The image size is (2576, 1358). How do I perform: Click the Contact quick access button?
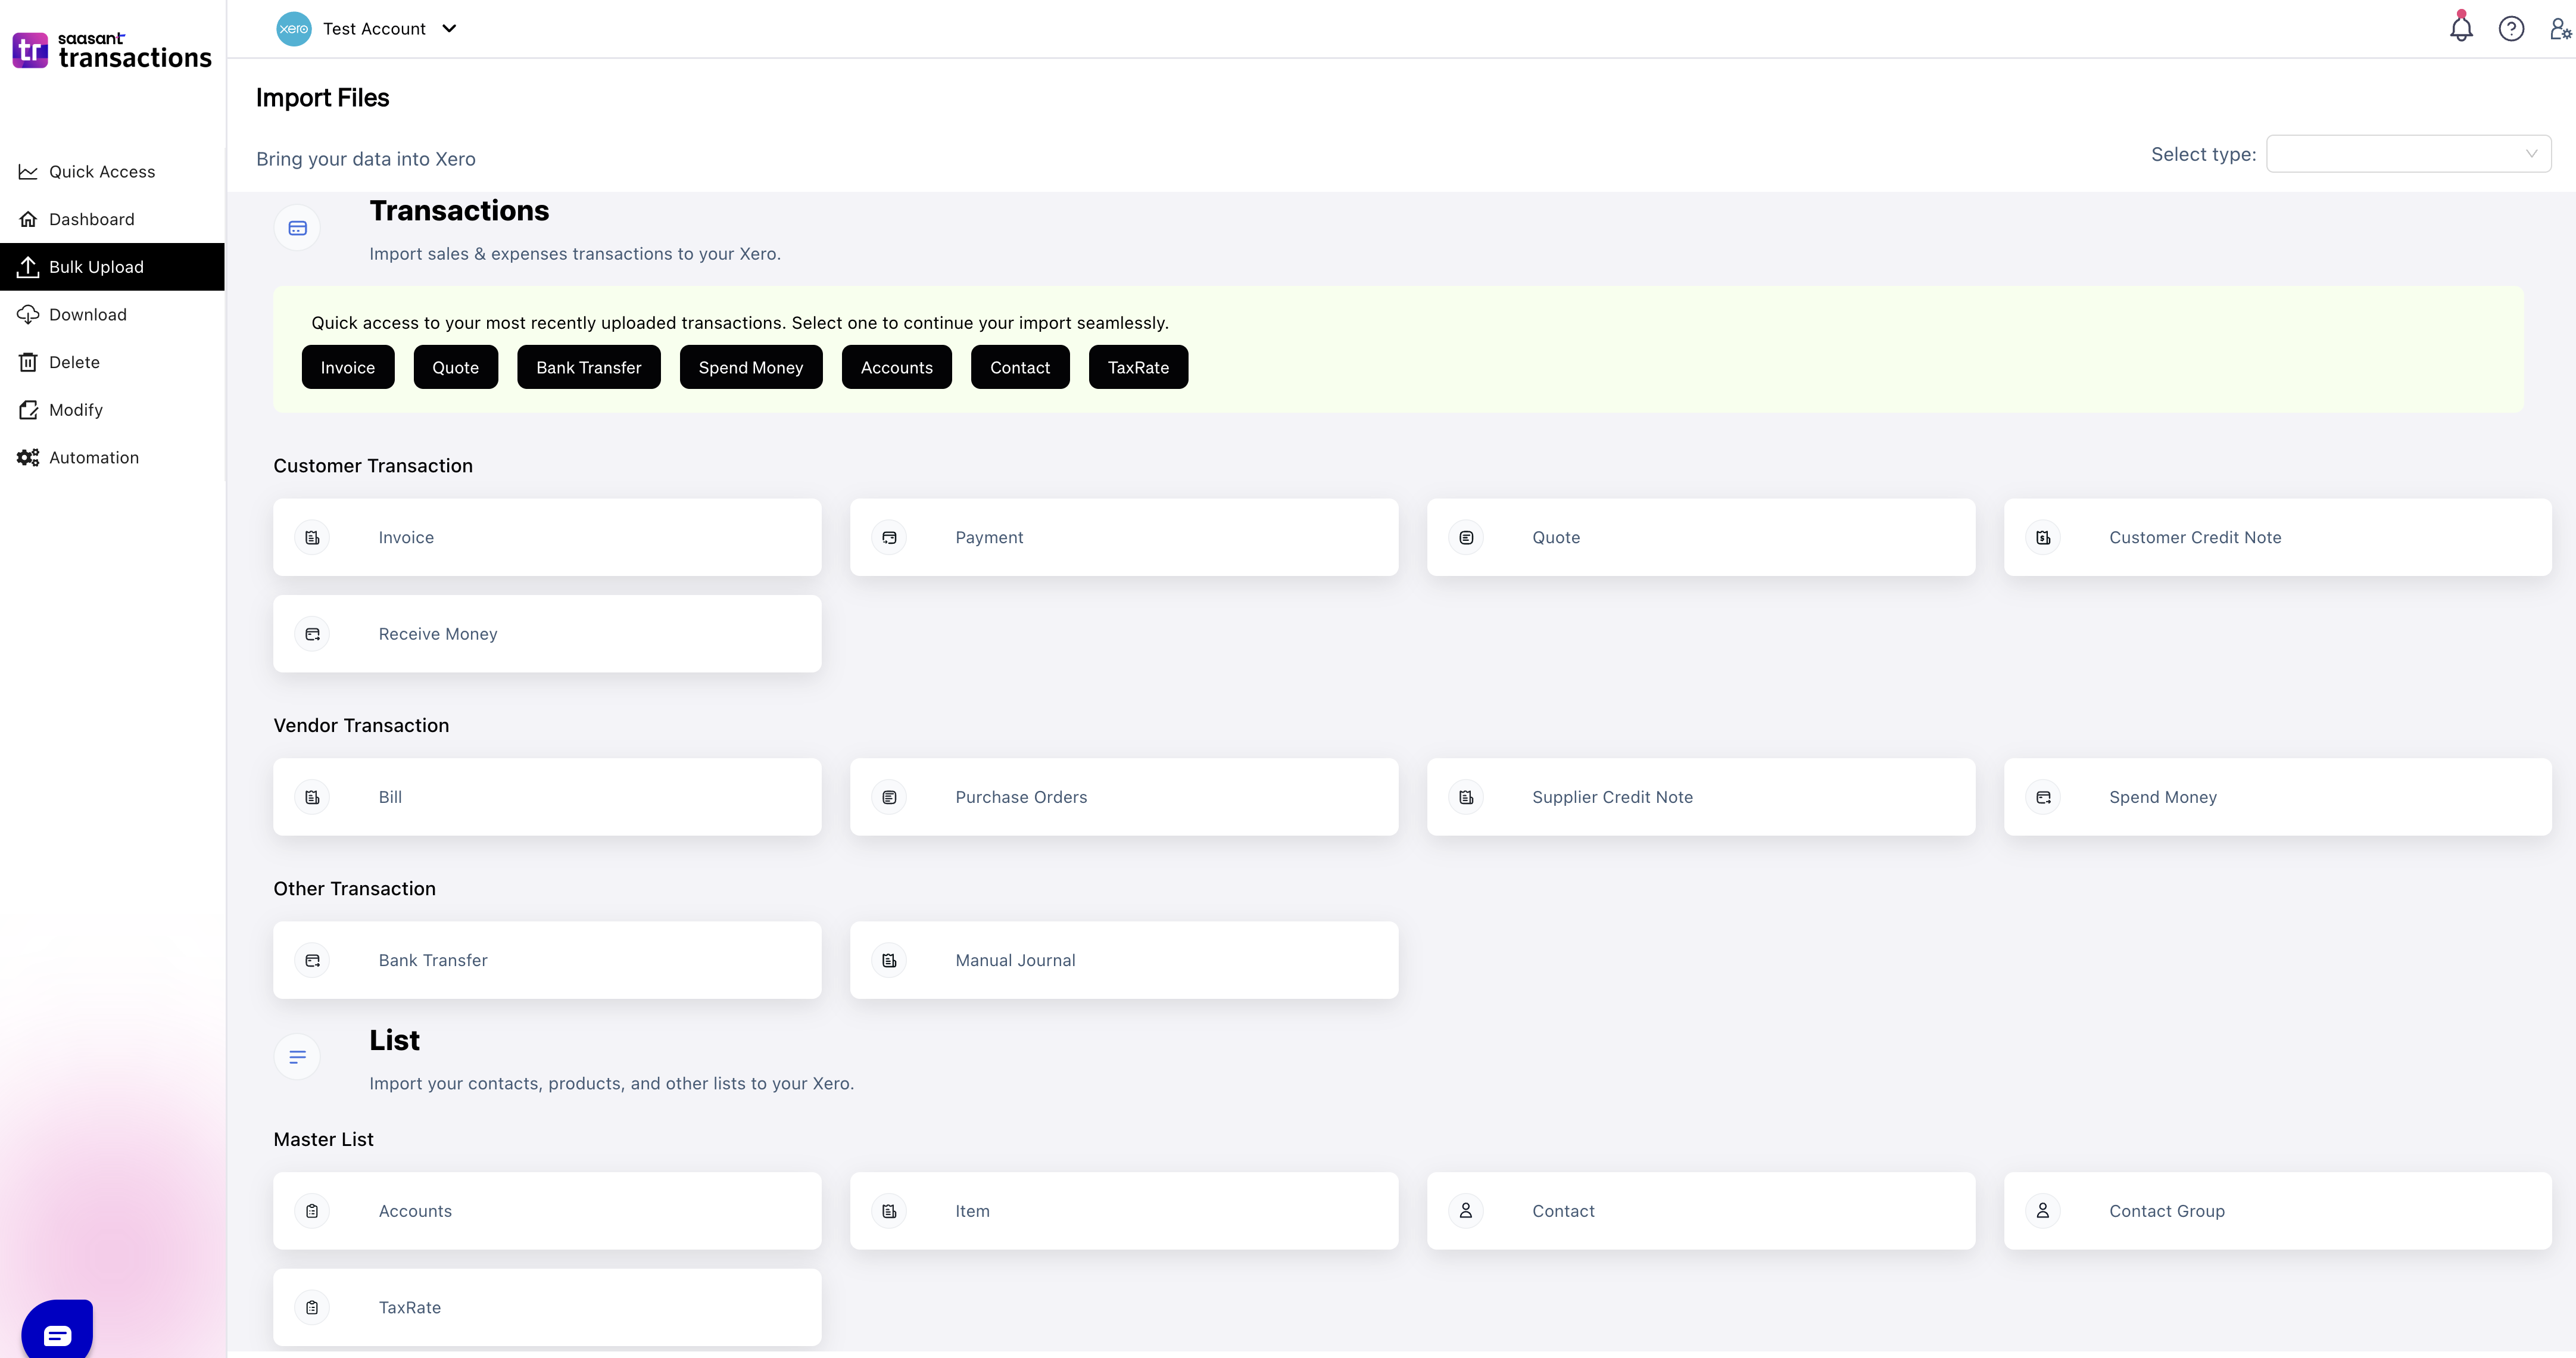pos(1020,367)
